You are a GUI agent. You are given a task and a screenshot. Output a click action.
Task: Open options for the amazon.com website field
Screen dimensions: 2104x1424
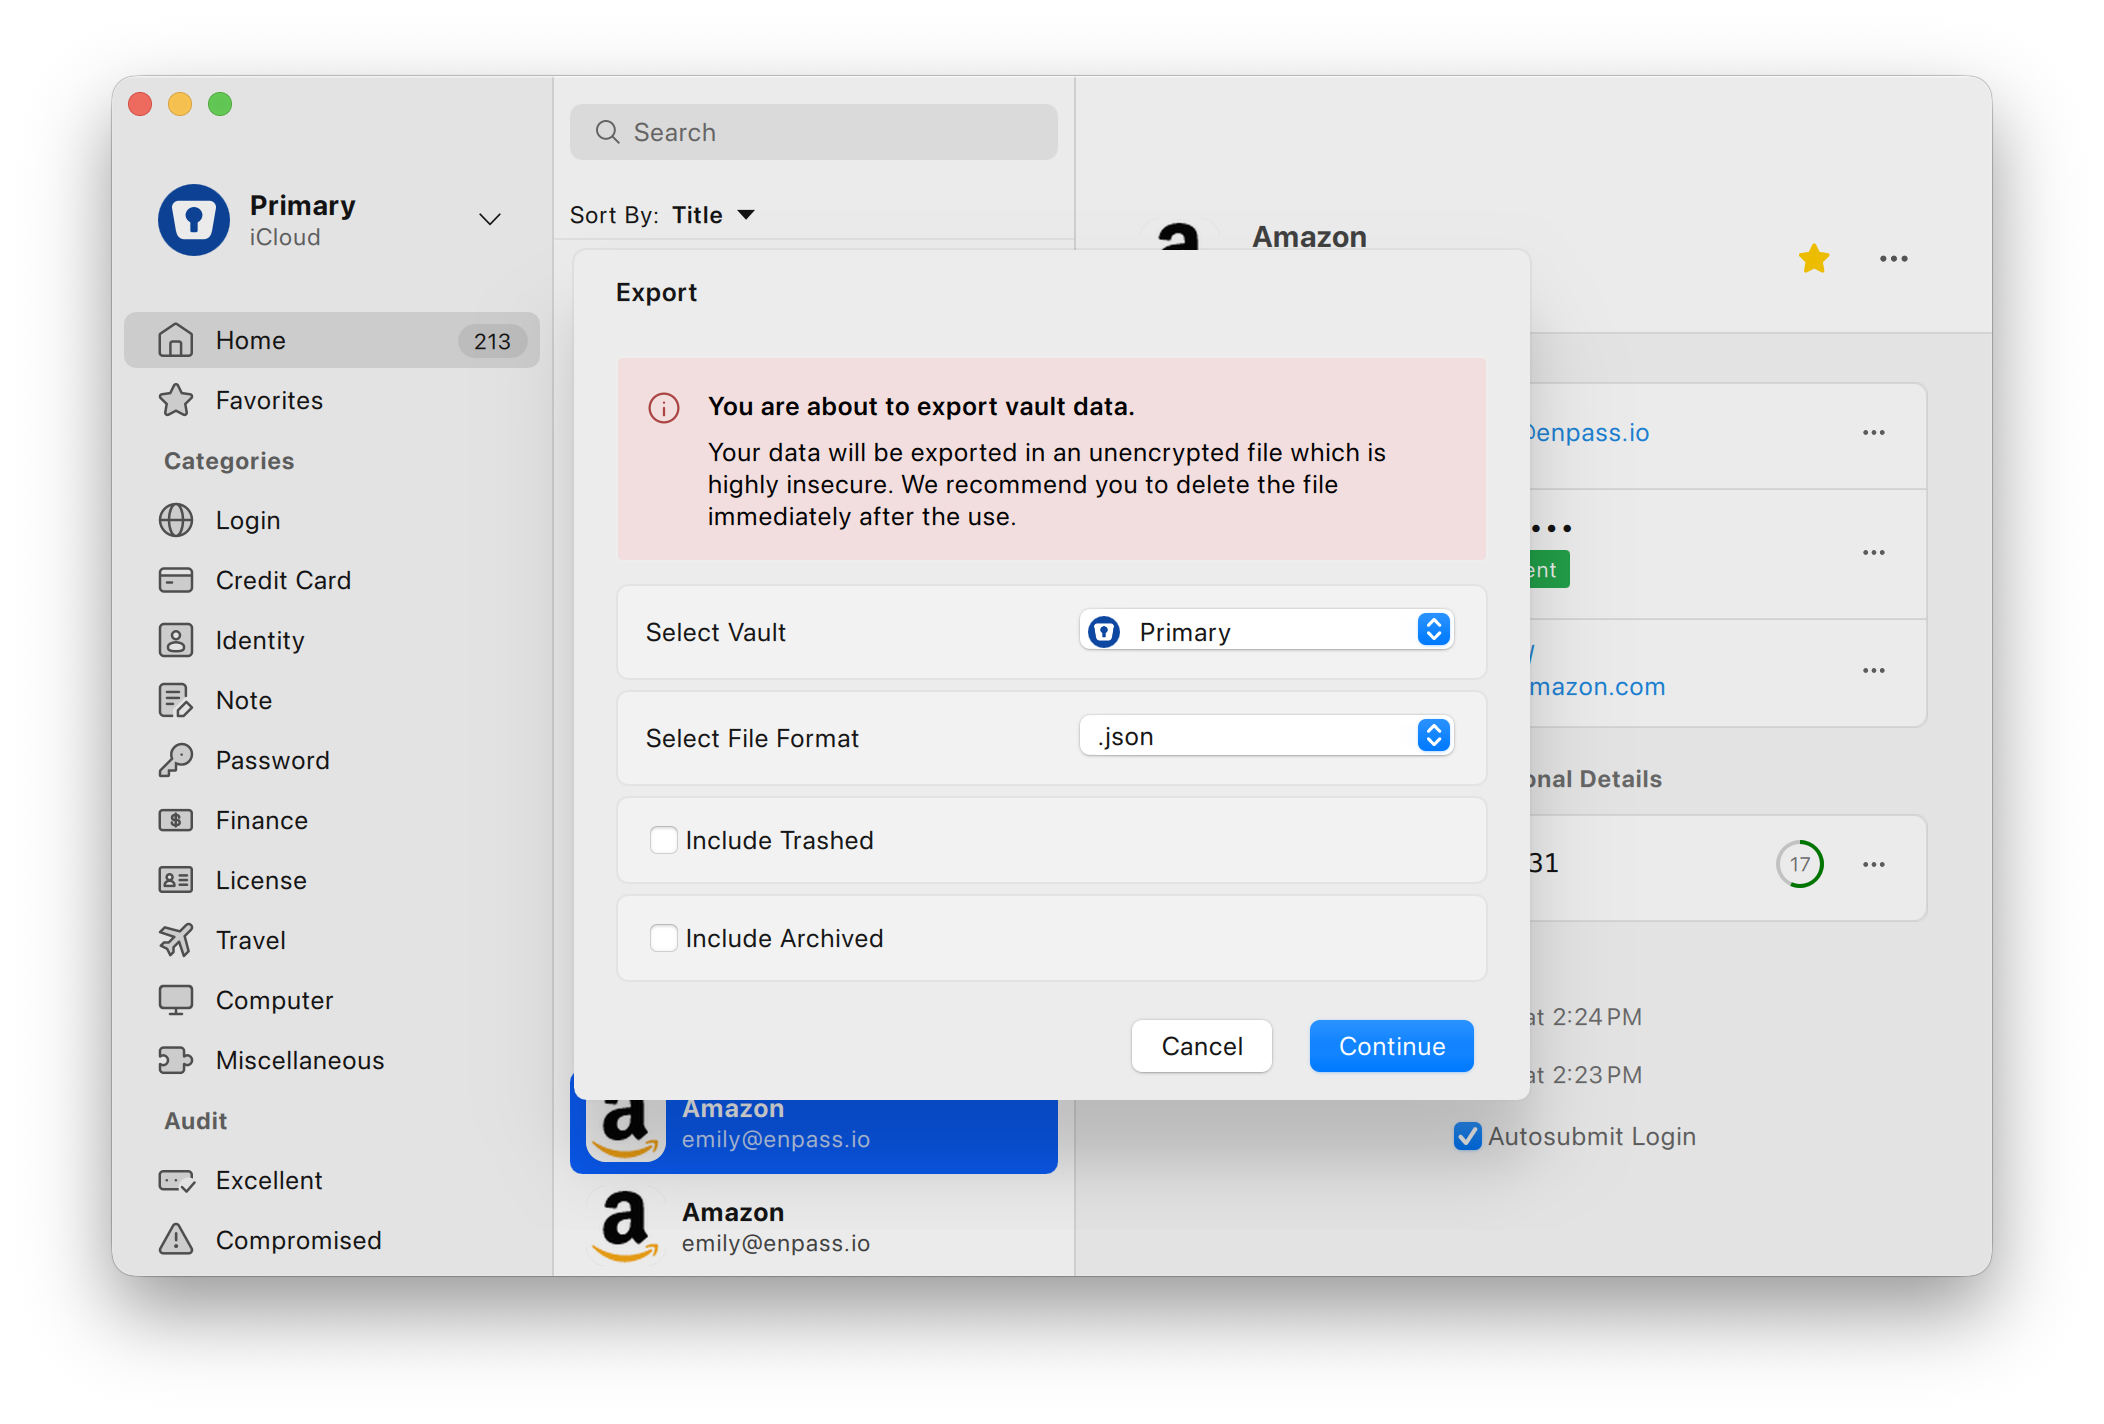[1874, 671]
